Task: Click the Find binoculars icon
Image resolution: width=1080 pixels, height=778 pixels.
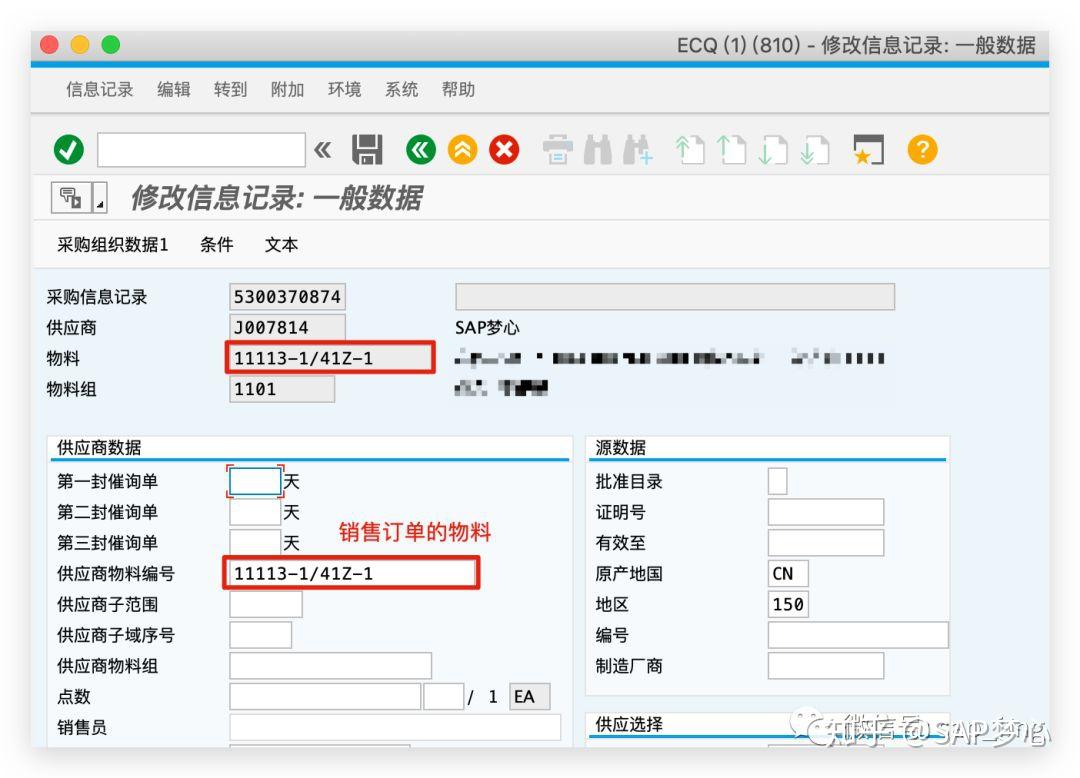Action: pos(598,149)
